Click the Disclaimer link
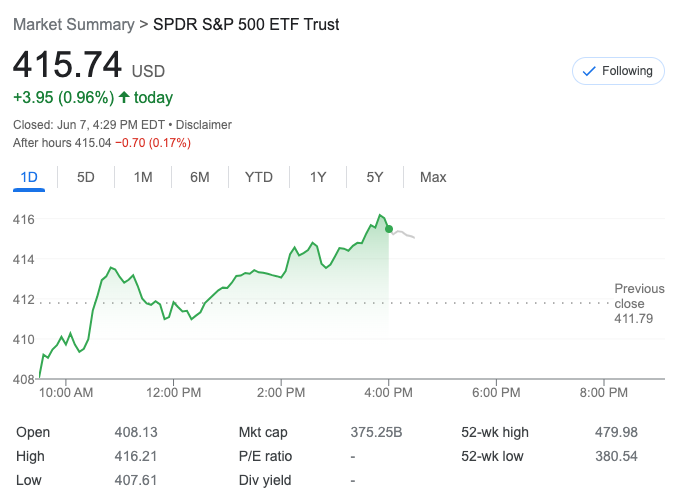The width and height of the screenshot is (680, 502). click(204, 125)
